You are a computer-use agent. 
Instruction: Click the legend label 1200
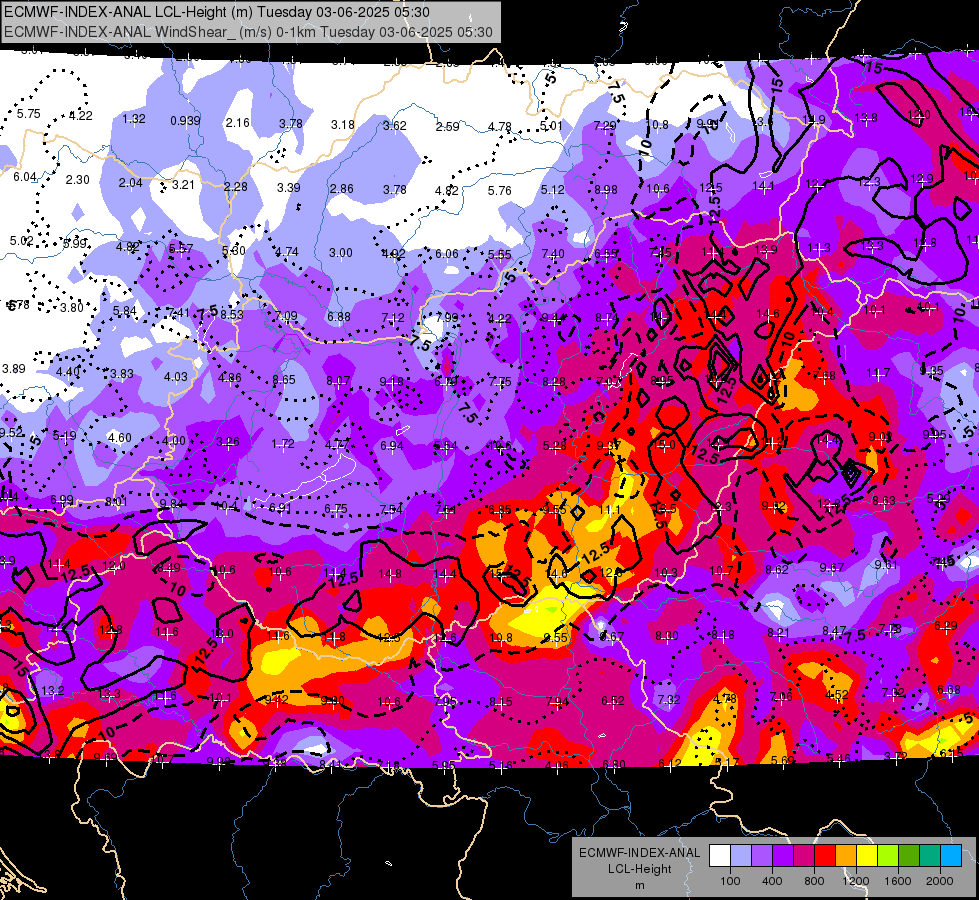(856, 881)
